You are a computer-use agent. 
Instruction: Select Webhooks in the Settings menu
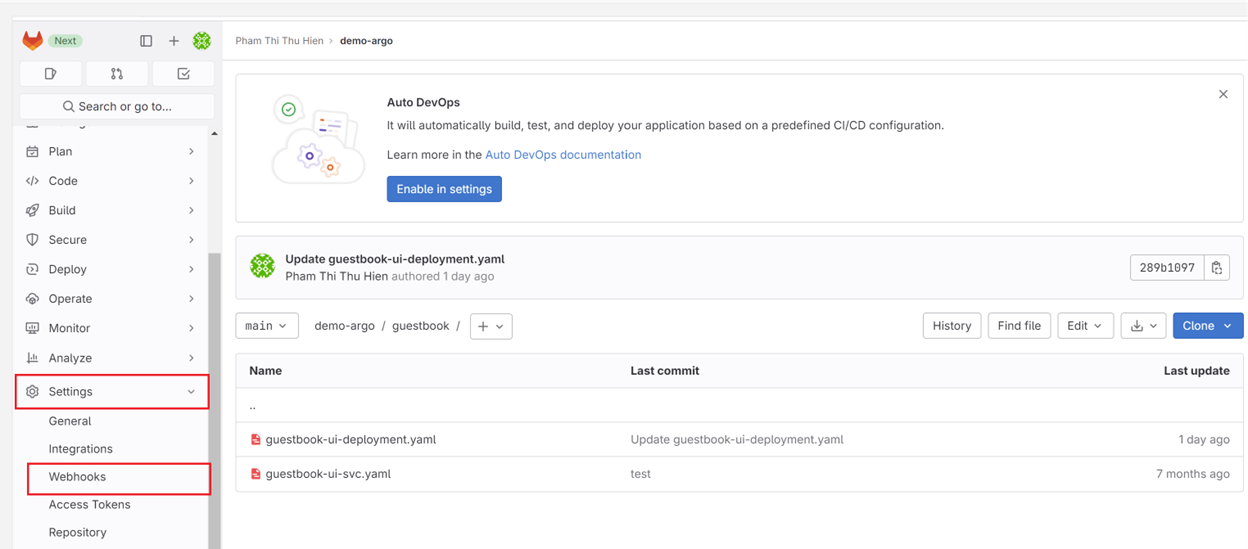pyautogui.click(x=77, y=477)
